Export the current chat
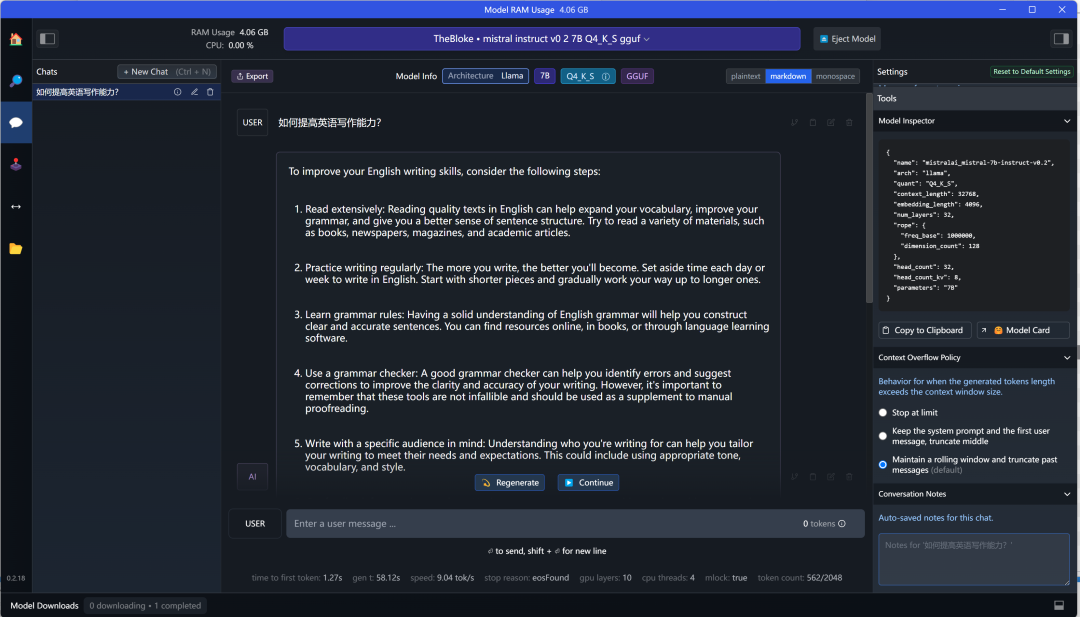Image resolution: width=1080 pixels, height=617 pixels. point(252,76)
